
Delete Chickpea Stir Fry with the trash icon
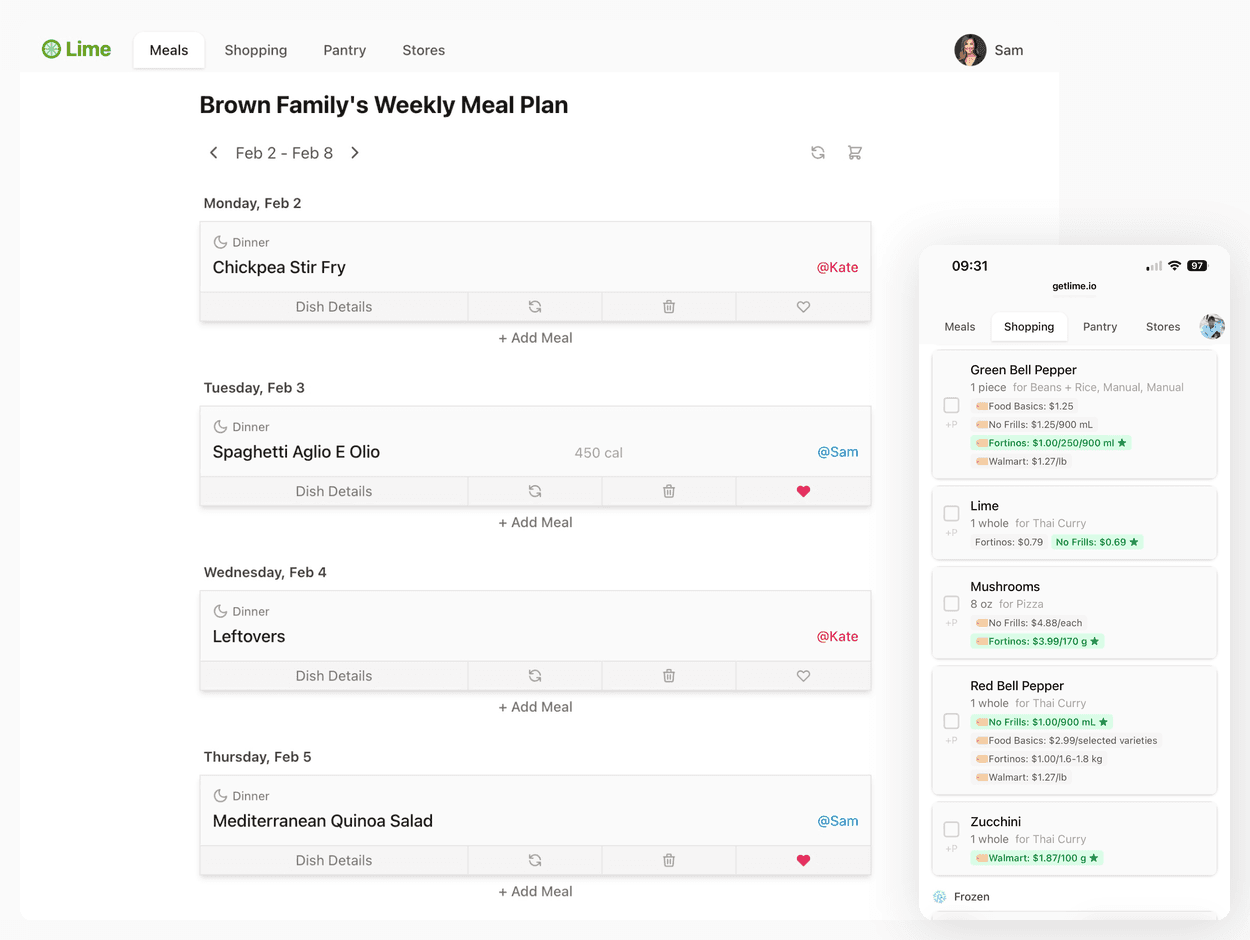[x=668, y=306]
